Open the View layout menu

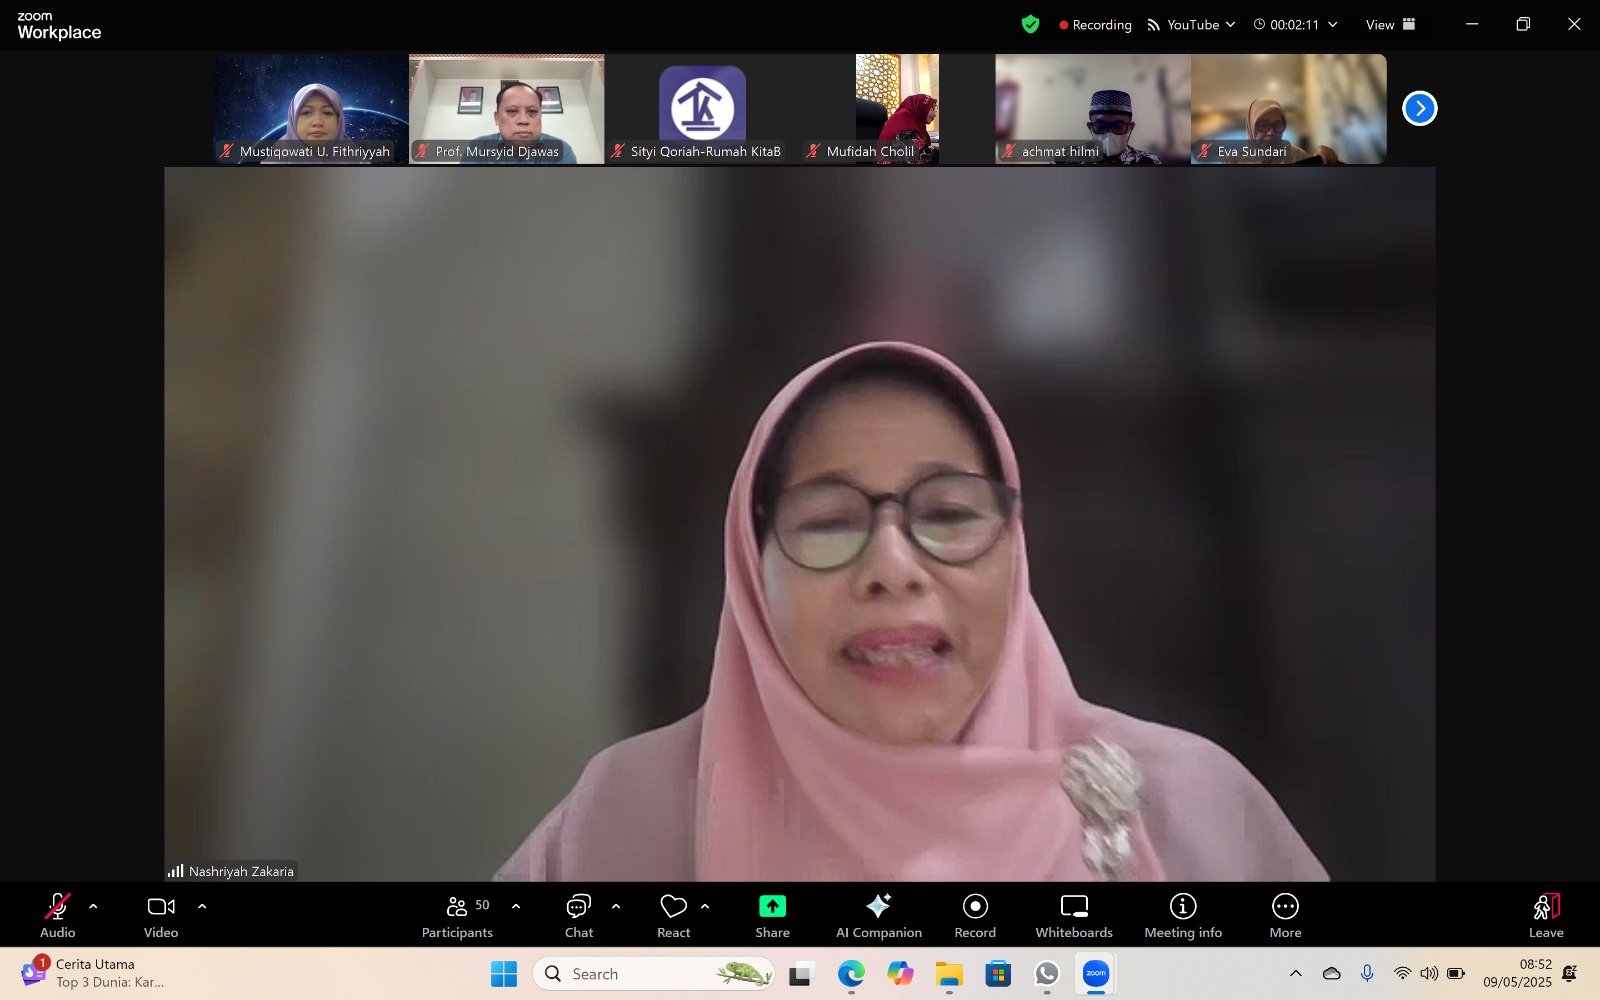pos(1390,24)
